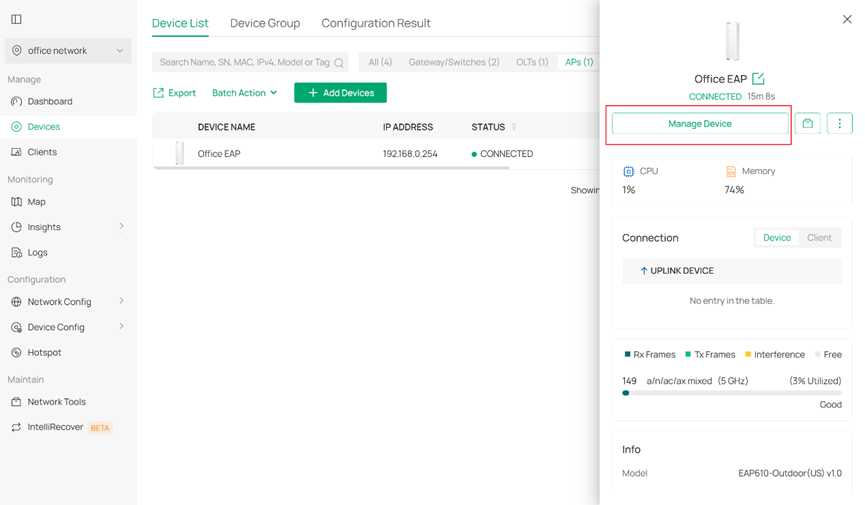Viewport: 865px width, 505px height.
Task: Click the IntelliRecover sync icon
Action: pos(17,427)
